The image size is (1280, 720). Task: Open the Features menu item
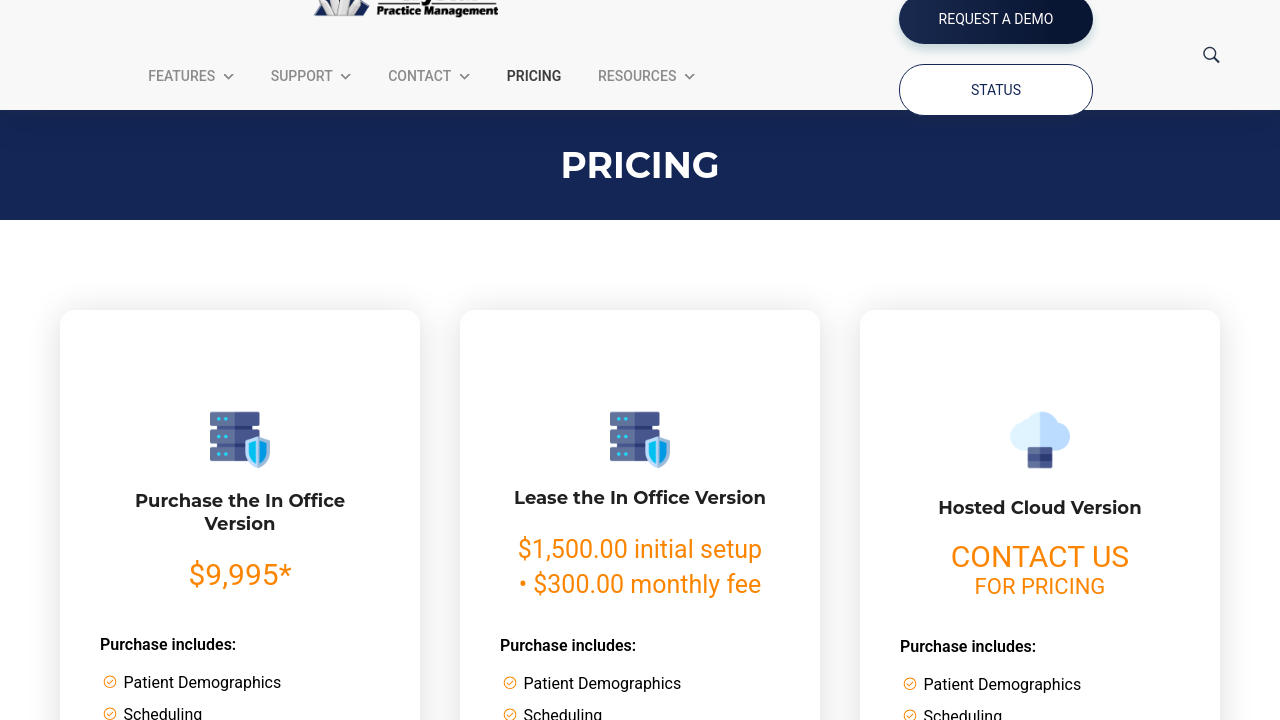point(182,76)
